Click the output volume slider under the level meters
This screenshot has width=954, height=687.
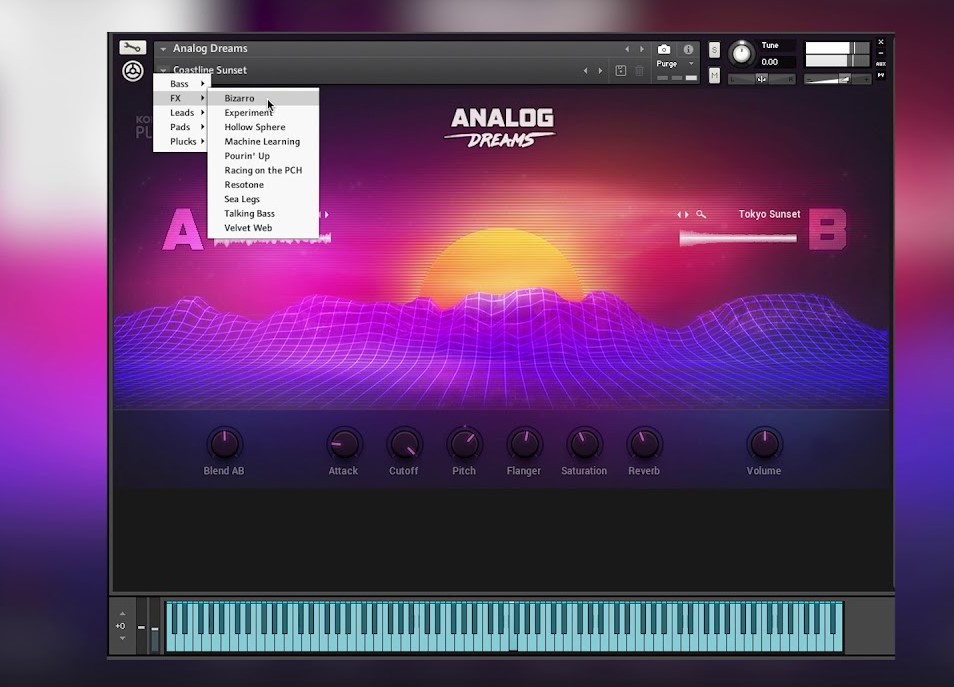pos(837,79)
